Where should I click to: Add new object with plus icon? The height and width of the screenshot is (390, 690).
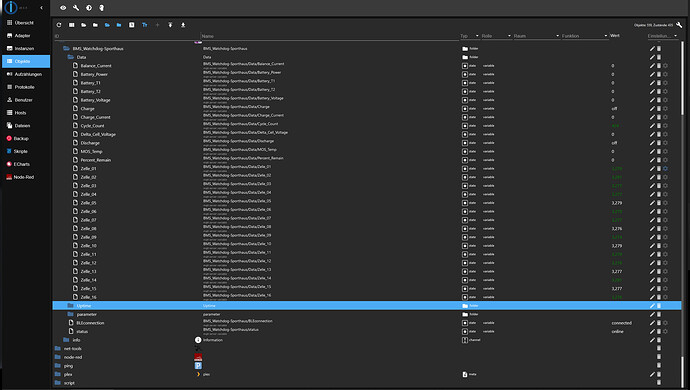[x=157, y=25]
